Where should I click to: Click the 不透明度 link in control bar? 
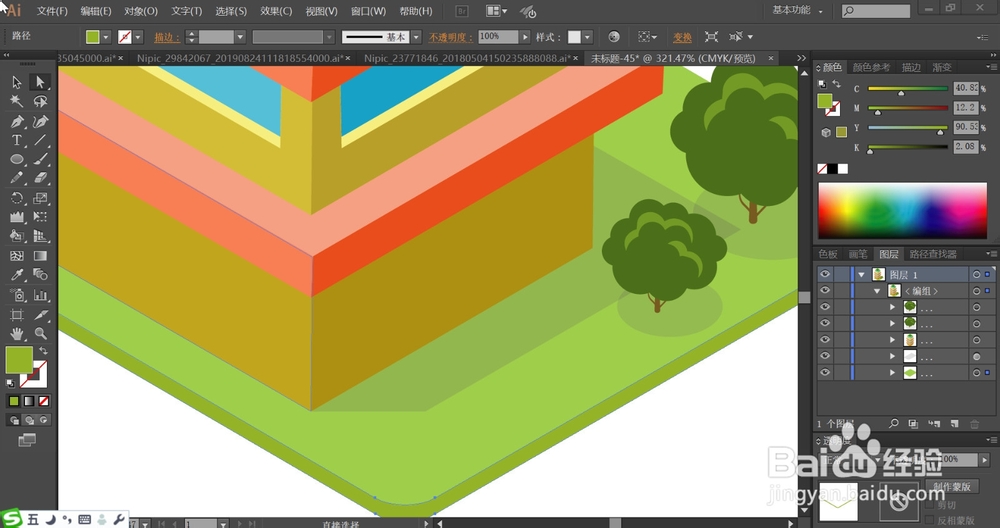coord(450,38)
